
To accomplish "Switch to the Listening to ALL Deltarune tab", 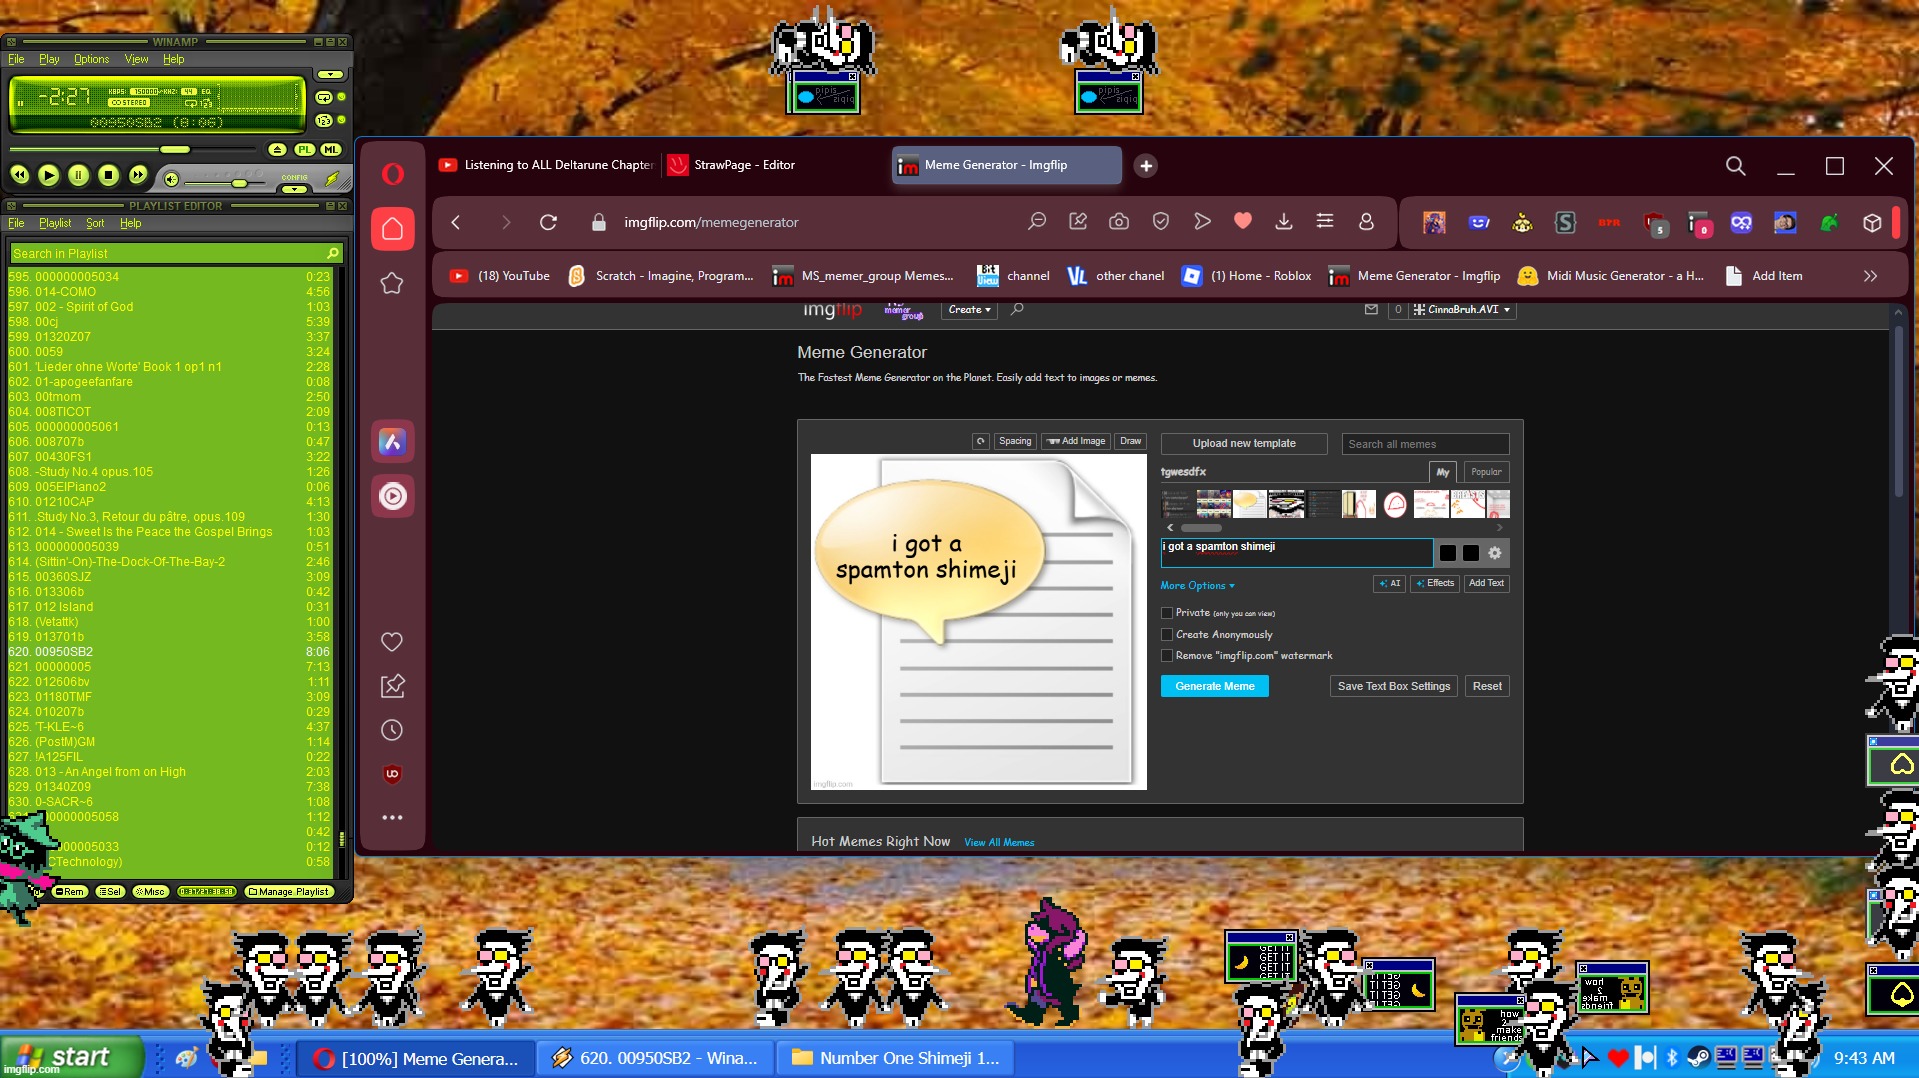I will pos(547,165).
